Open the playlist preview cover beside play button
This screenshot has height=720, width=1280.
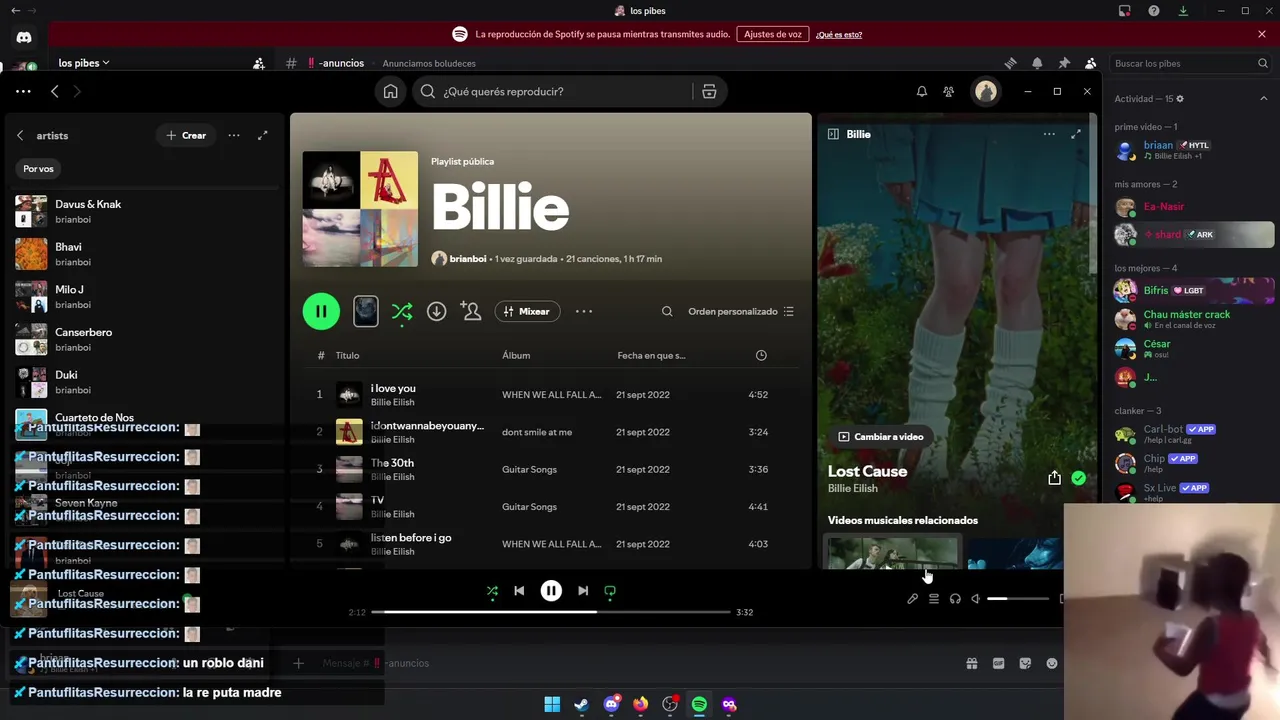point(366,311)
